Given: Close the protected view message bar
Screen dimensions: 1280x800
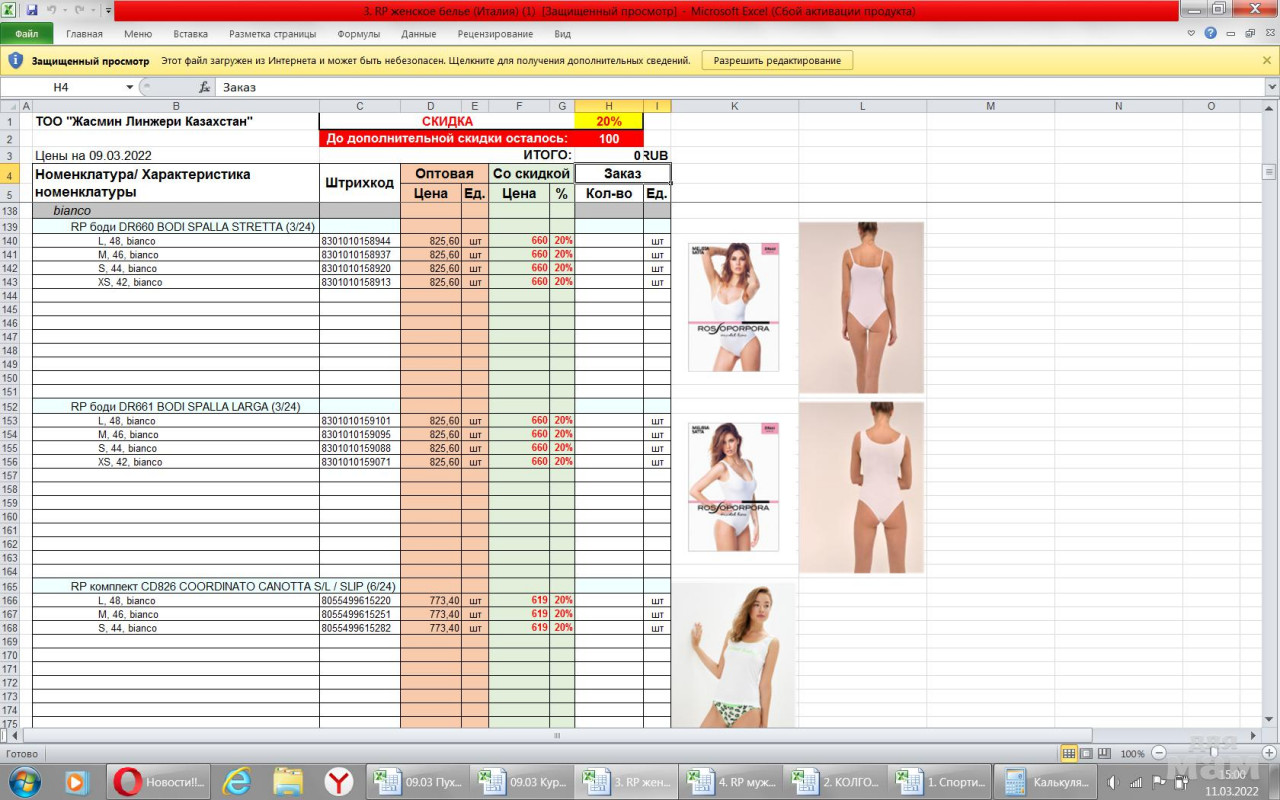Looking at the screenshot, I should 1267,60.
